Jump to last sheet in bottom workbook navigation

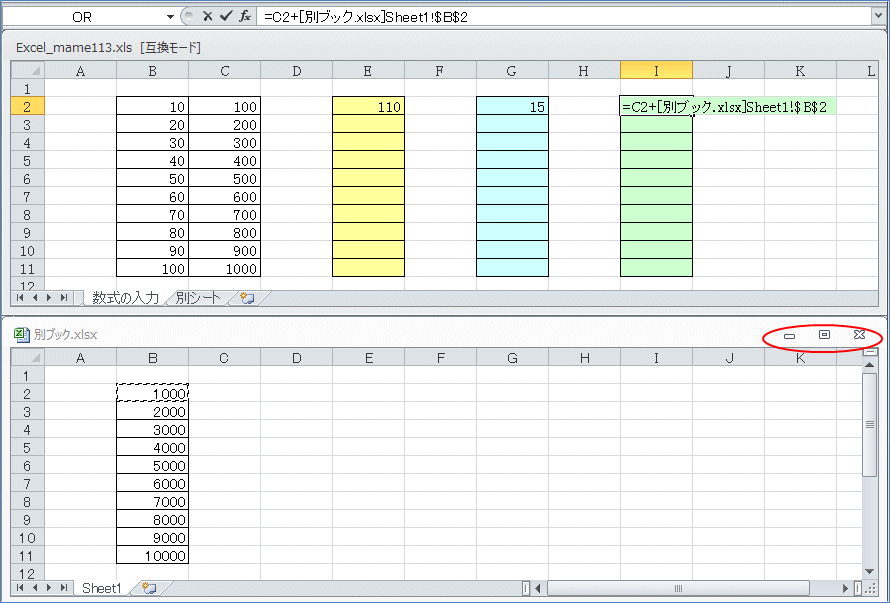pos(64,588)
